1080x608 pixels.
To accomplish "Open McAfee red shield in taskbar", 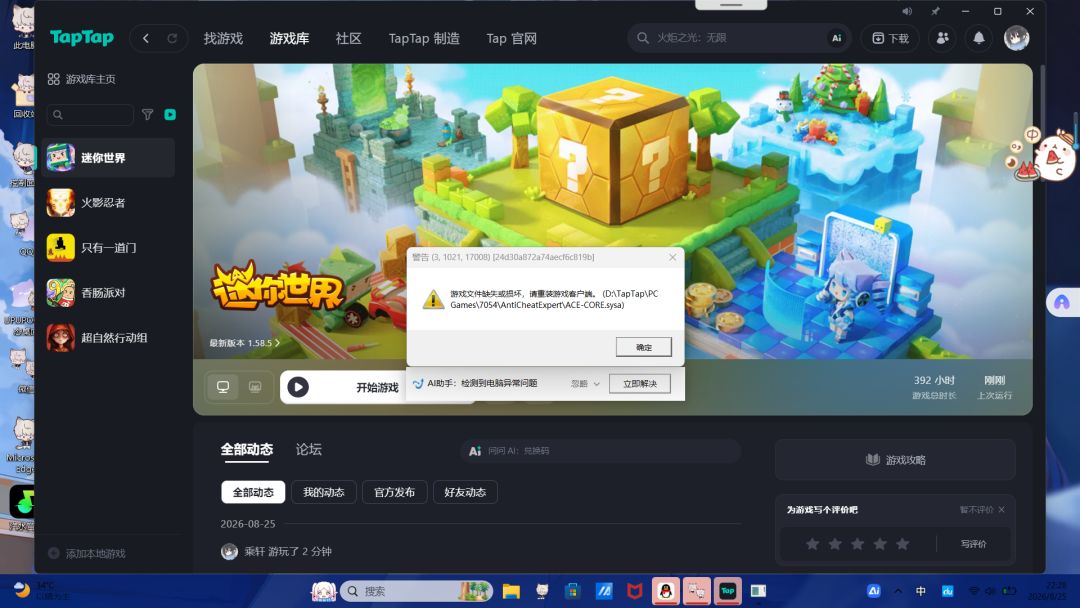I will click(634, 591).
